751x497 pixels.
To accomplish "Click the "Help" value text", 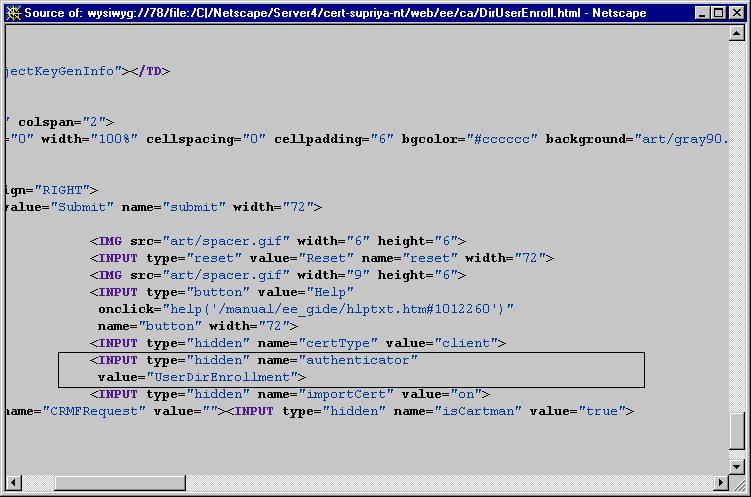I will click(330, 292).
